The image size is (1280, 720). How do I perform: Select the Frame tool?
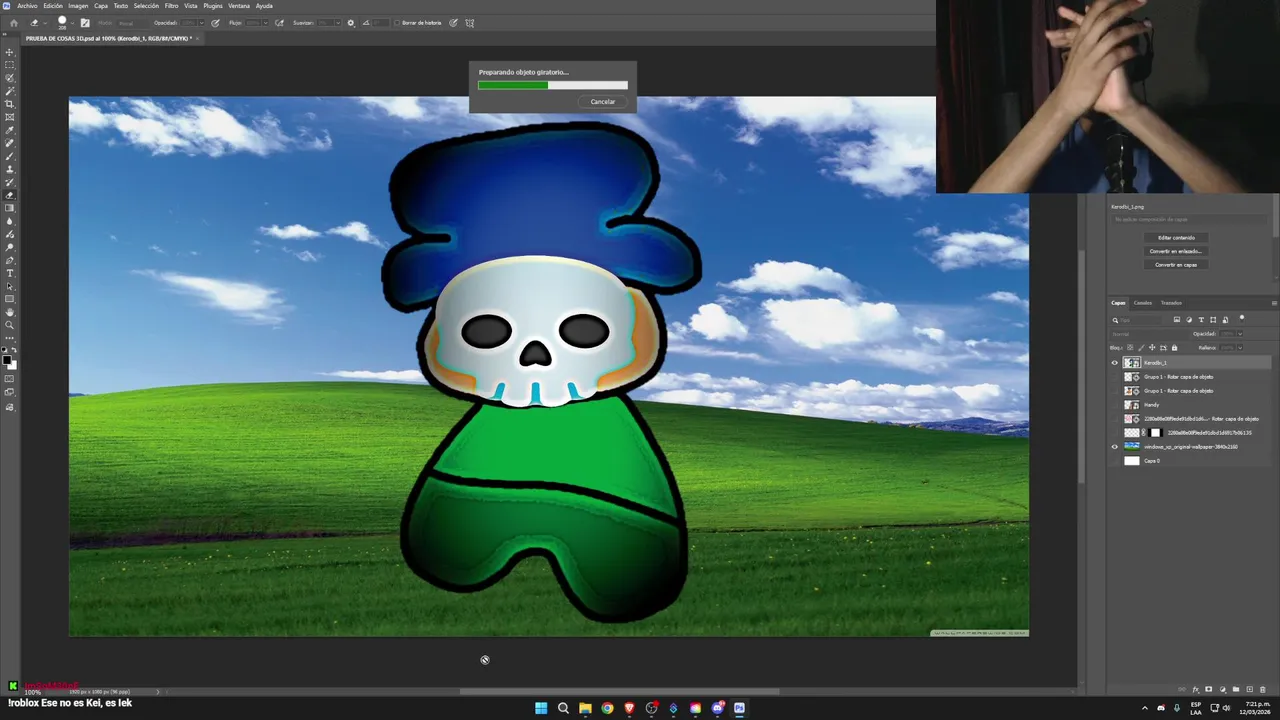click(x=10, y=117)
